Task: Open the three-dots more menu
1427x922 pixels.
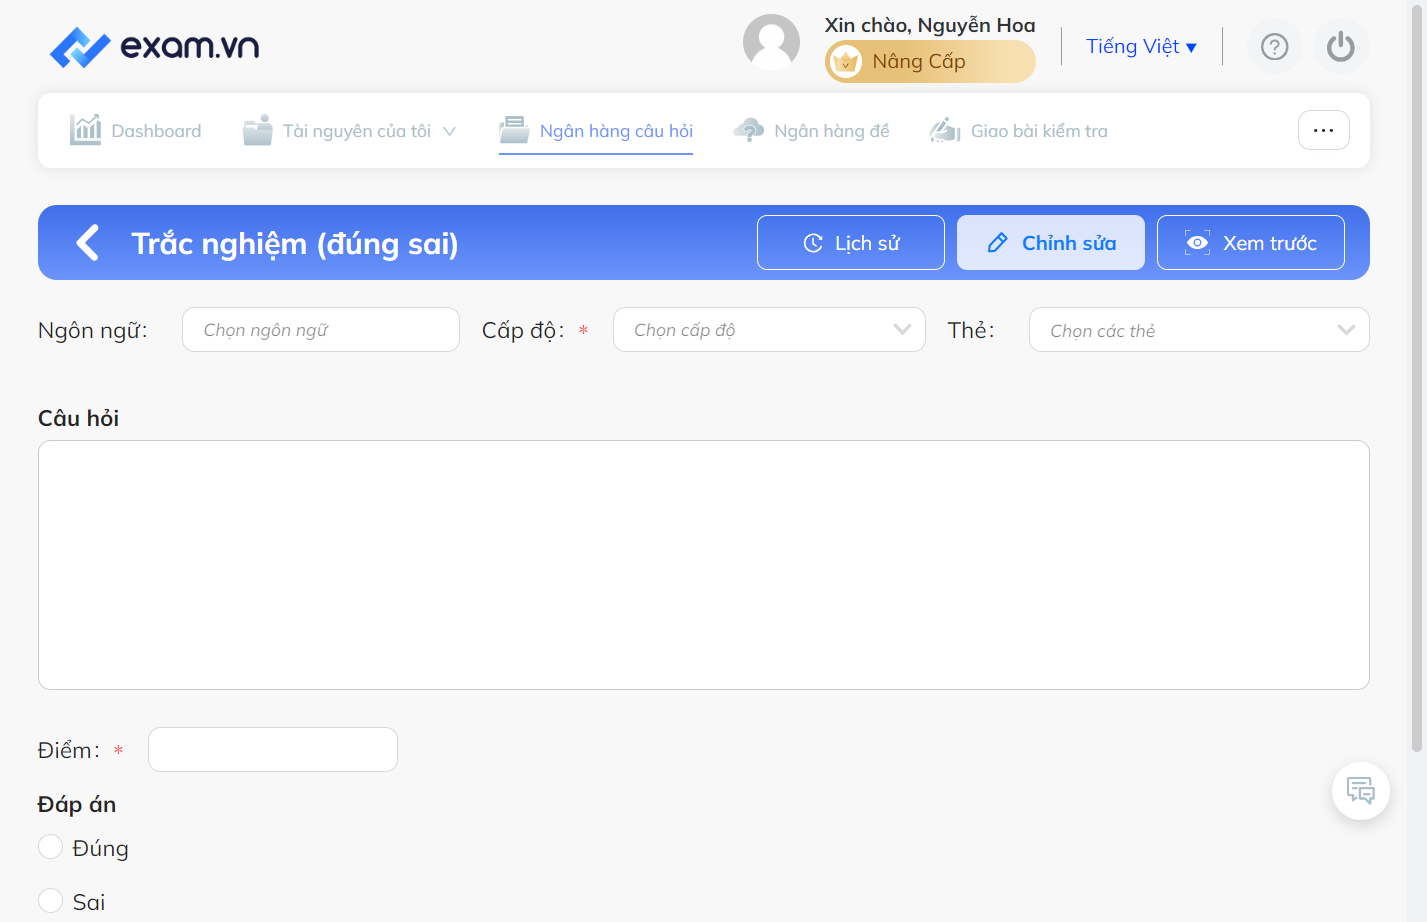Action: (x=1324, y=130)
